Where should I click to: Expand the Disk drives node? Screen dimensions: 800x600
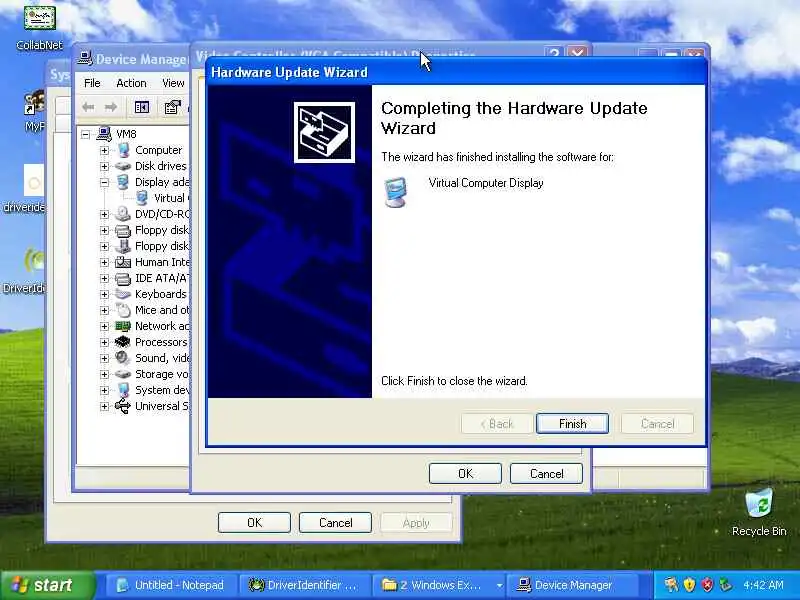[x=104, y=166]
